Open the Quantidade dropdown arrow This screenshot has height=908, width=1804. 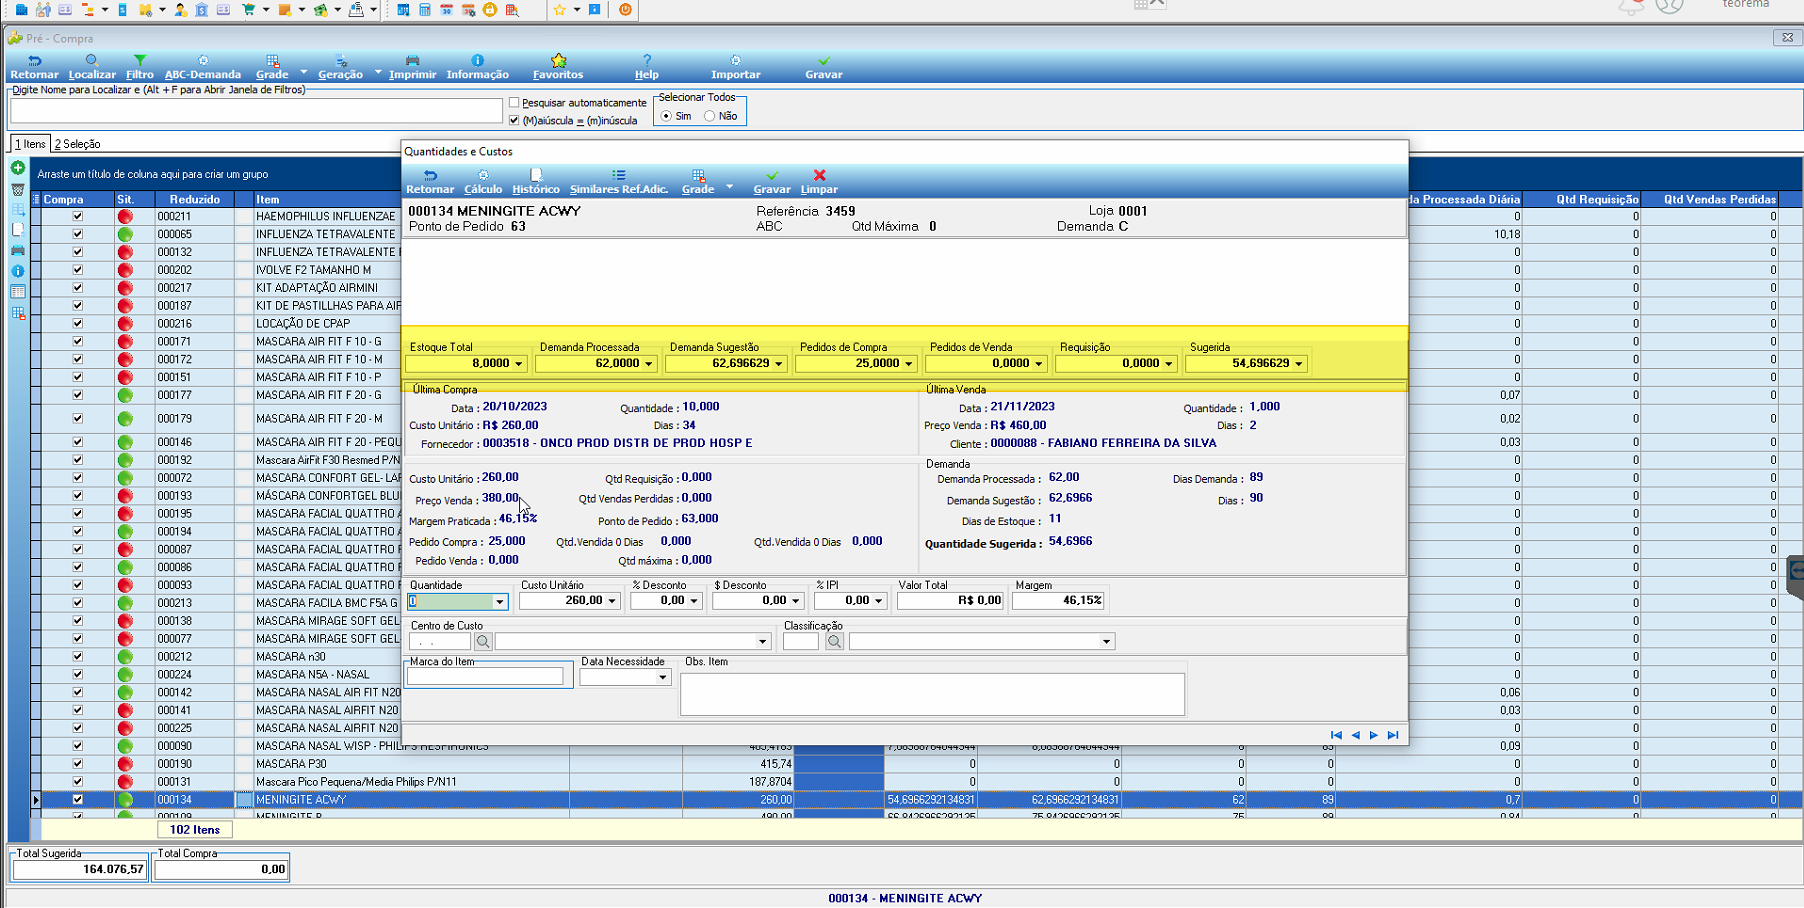[499, 601]
